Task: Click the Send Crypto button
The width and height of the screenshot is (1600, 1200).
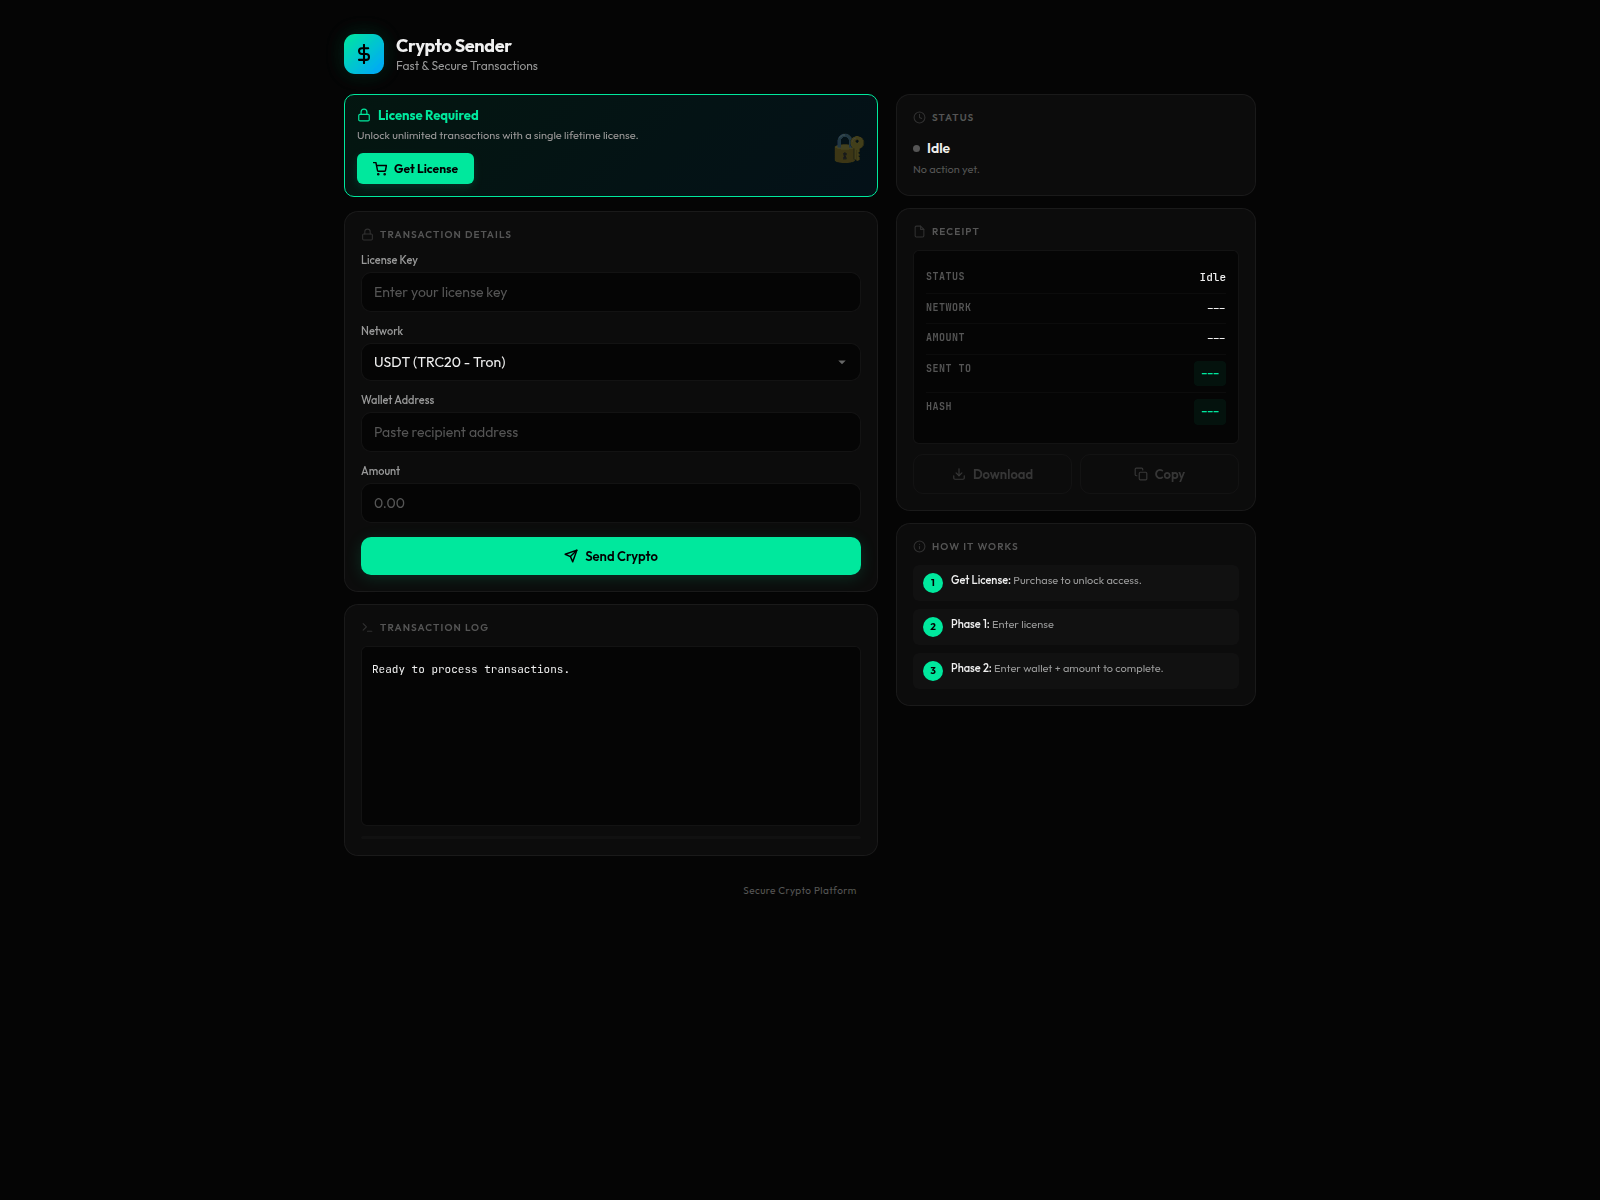Action: [x=610, y=556]
